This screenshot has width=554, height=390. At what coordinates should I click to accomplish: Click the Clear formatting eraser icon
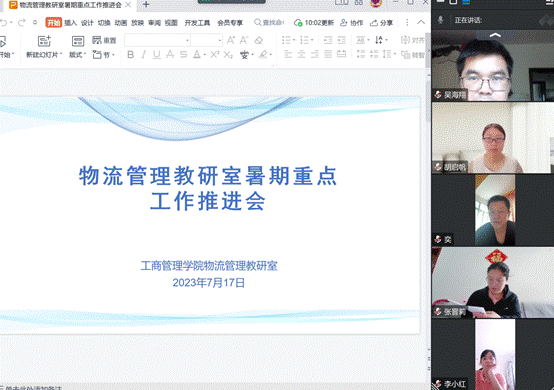point(259,40)
